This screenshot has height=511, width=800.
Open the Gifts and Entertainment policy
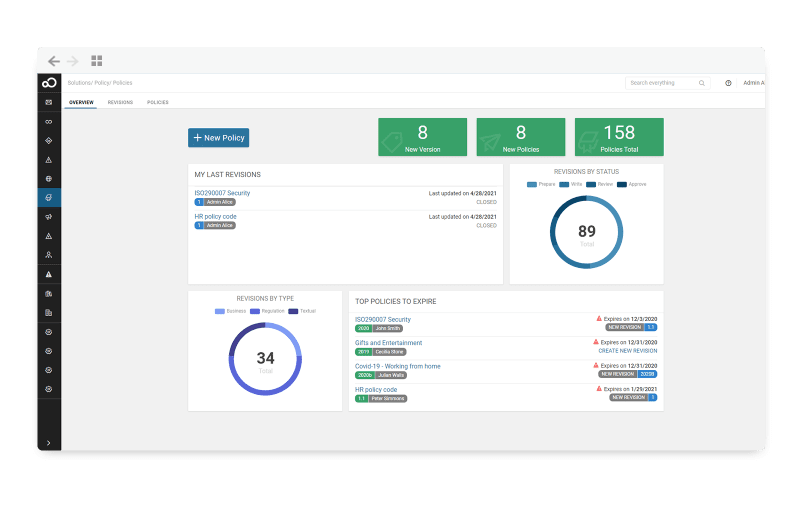click(388, 343)
